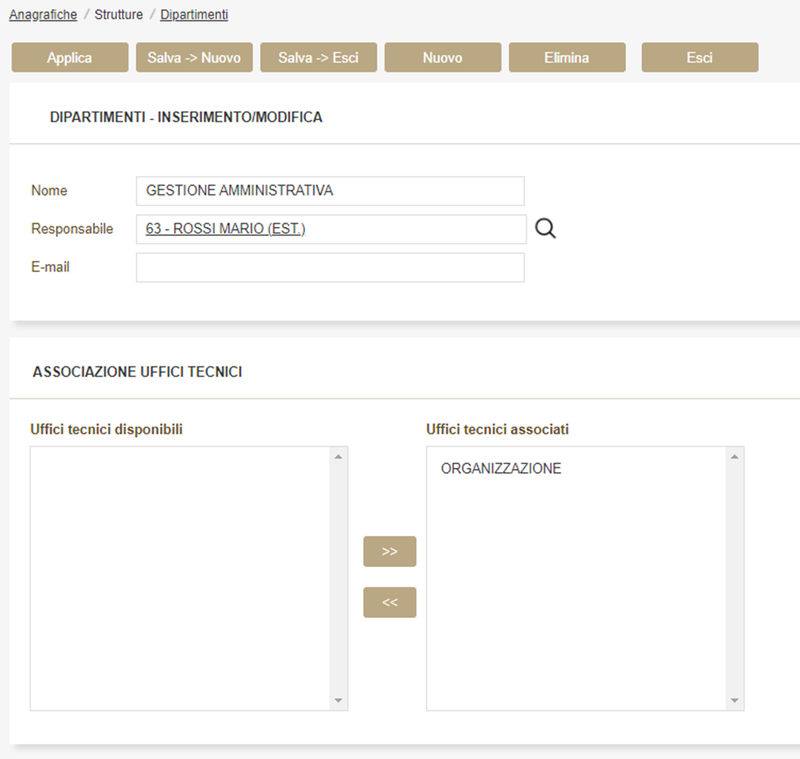This screenshot has height=759, width=800.
Task: Click the magnifier icon next to Responsabile
Action: 545,229
